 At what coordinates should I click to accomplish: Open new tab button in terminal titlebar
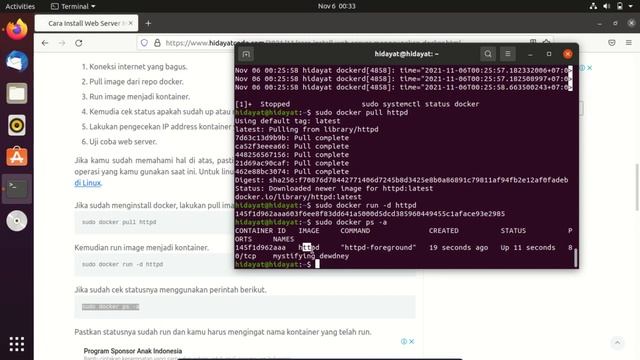[246, 54]
